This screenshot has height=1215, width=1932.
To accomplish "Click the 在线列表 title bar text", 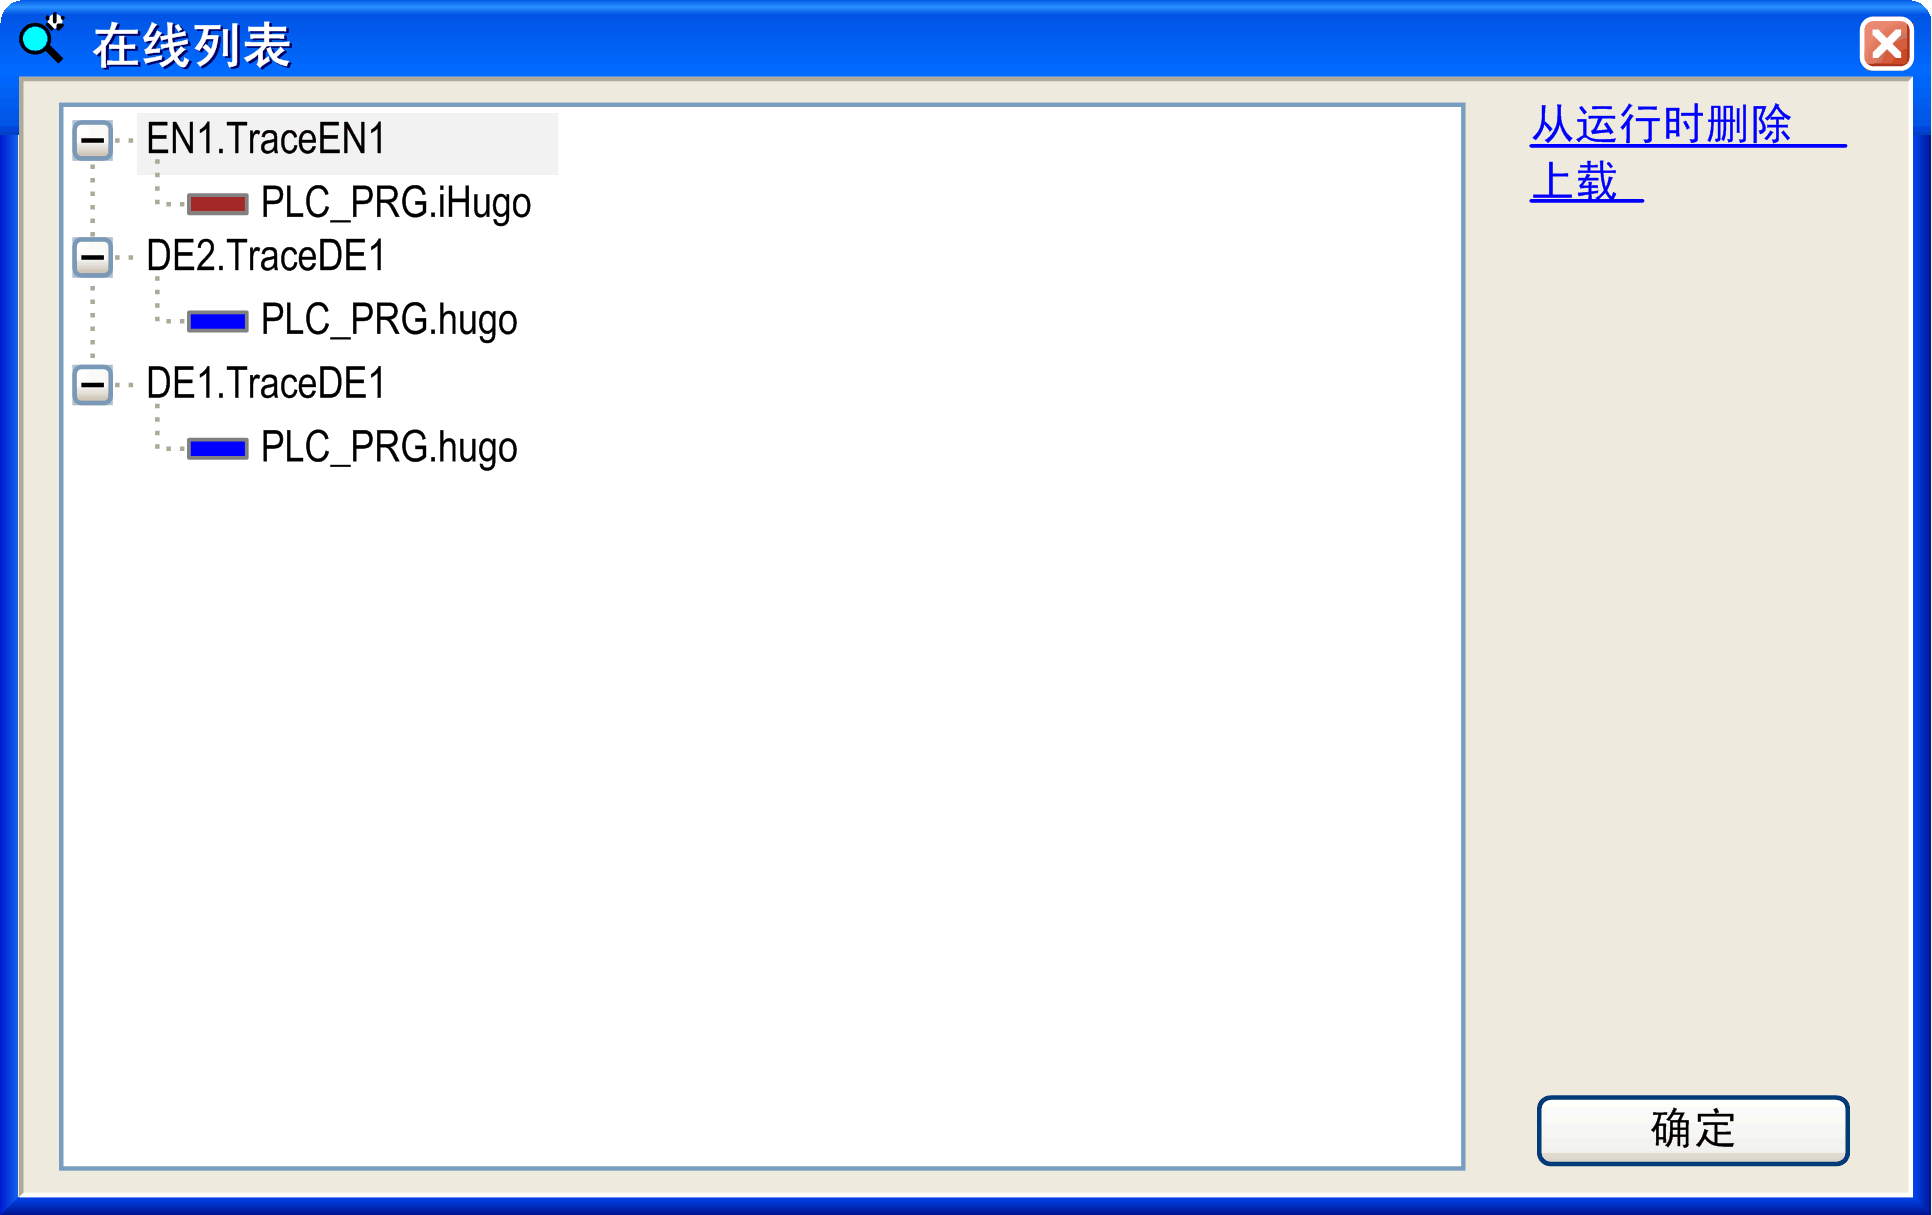I will pos(192,45).
